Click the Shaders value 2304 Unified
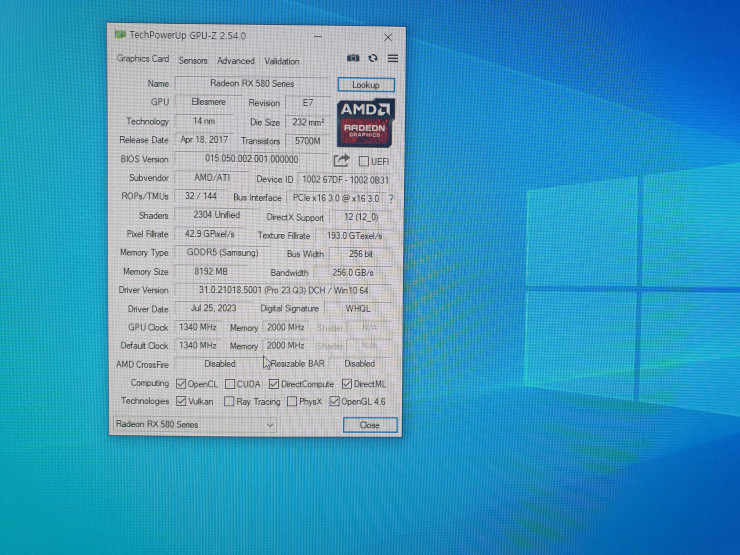 [x=217, y=215]
